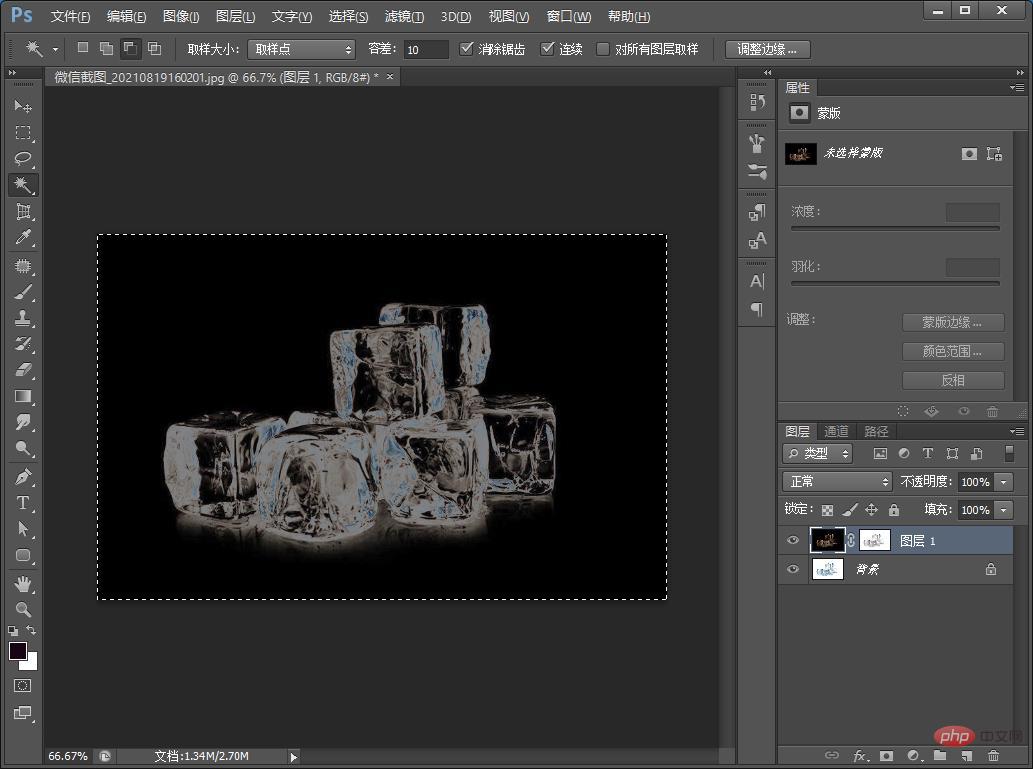Enable 对所有图层取样 checkbox
This screenshot has height=769, width=1033.
pos(603,49)
